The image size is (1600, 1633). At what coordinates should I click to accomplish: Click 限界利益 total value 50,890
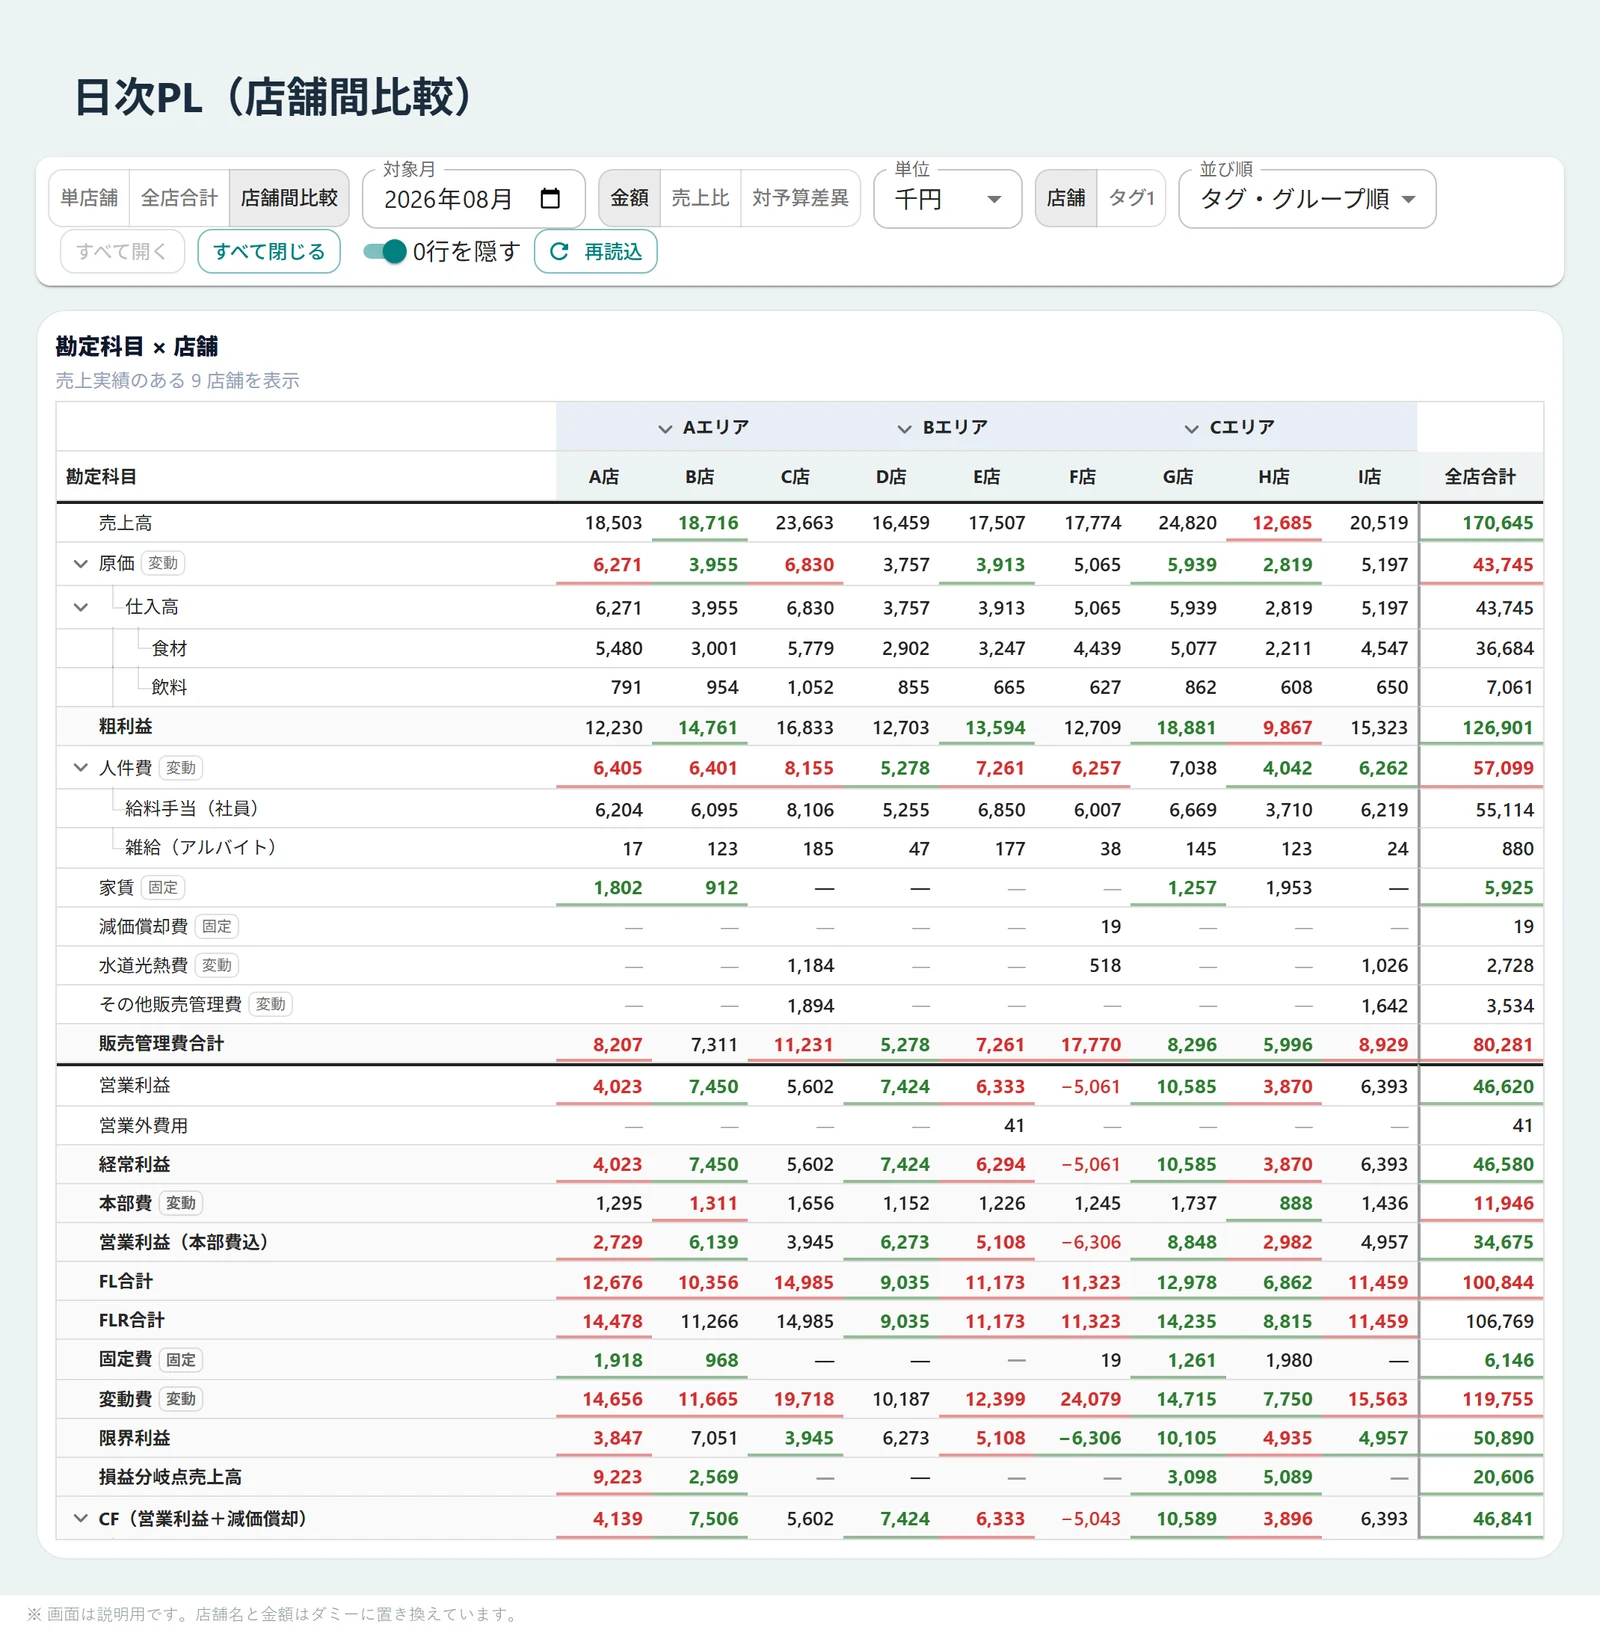point(1503,1438)
